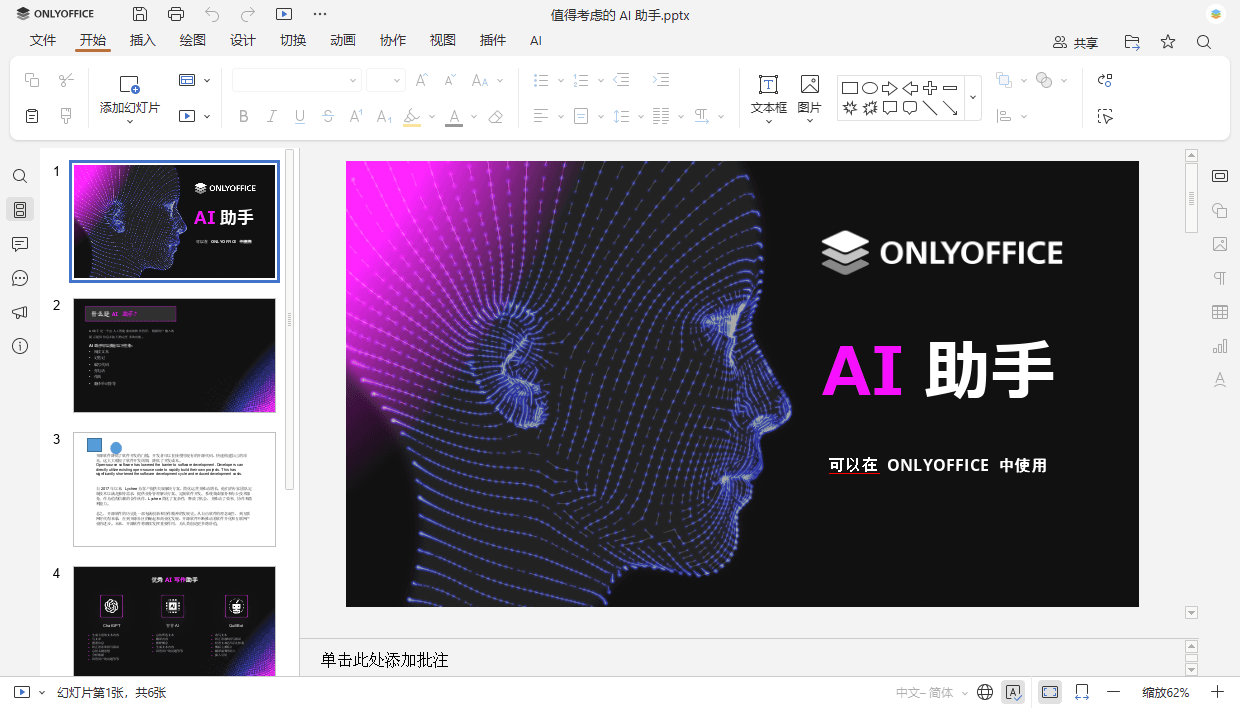The image size is (1240, 708).
Task: Expand the shapes gallery dropdown
Action: pyautogui.click(x=971, y=97)
